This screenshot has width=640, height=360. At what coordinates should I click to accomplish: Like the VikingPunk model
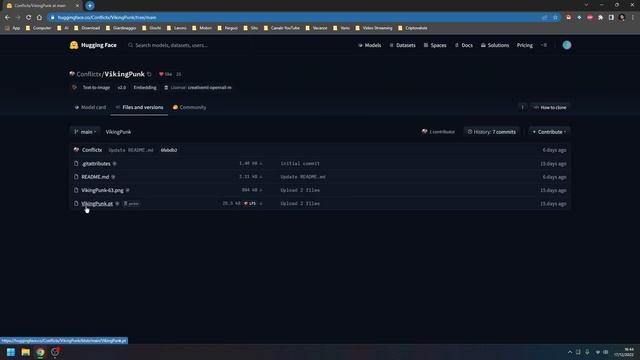tap(166, 74)
